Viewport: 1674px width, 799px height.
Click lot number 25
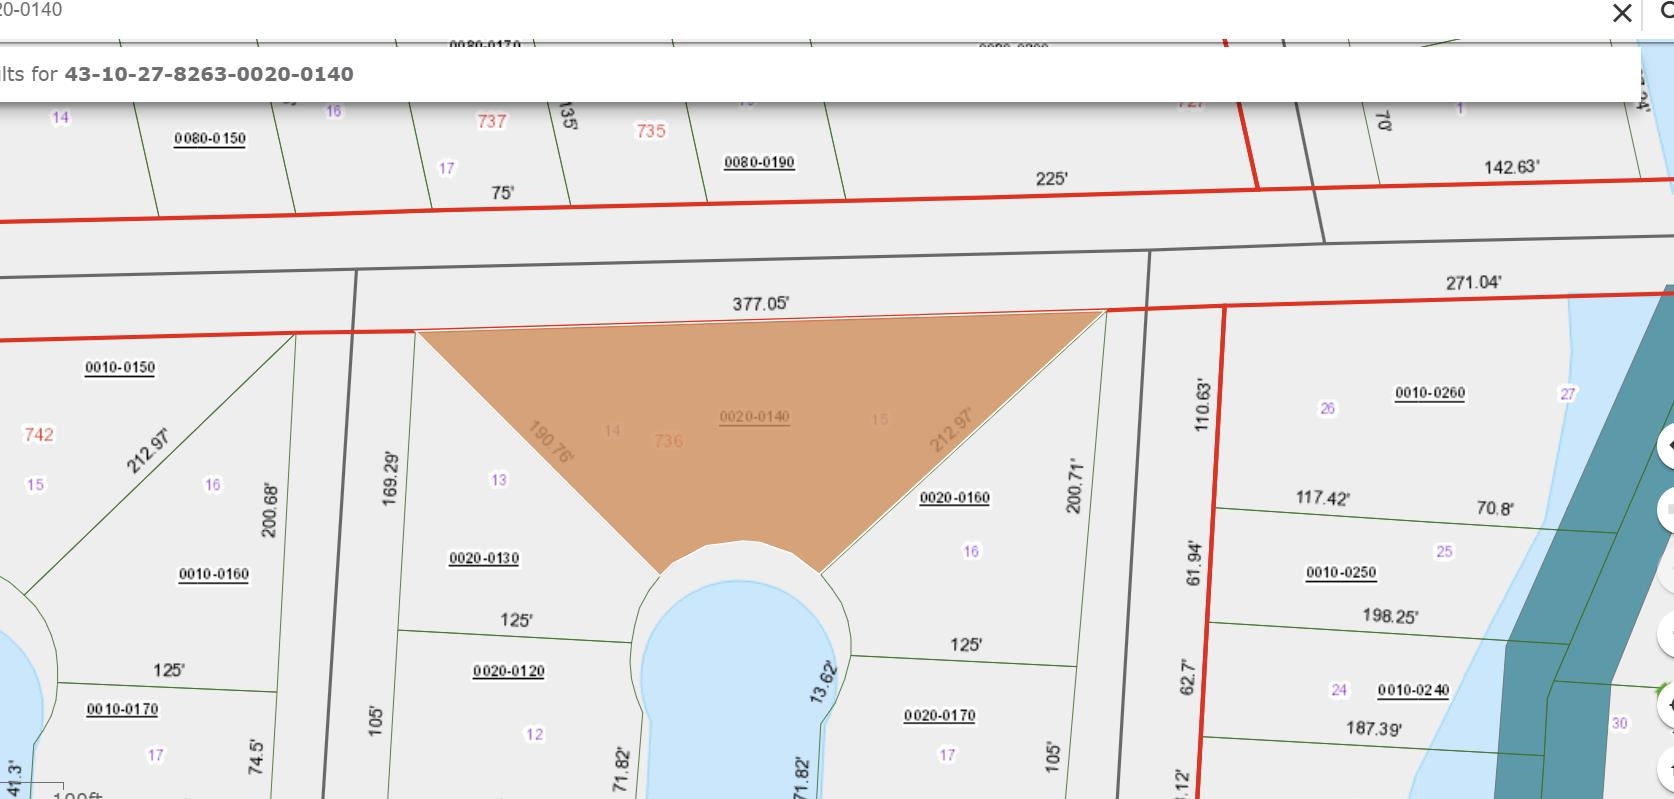point(1444,551)
